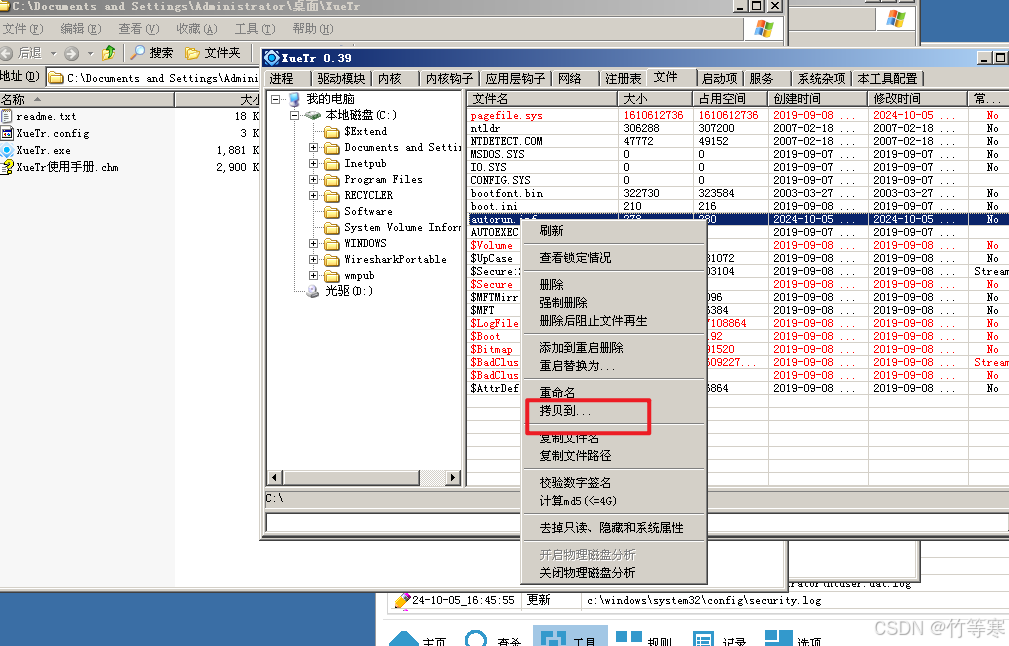Image resolution: width=1009 pixels, height=646 pixels.
Task: Open the Search (搜索) toolbar button
Action: (152, 53)
